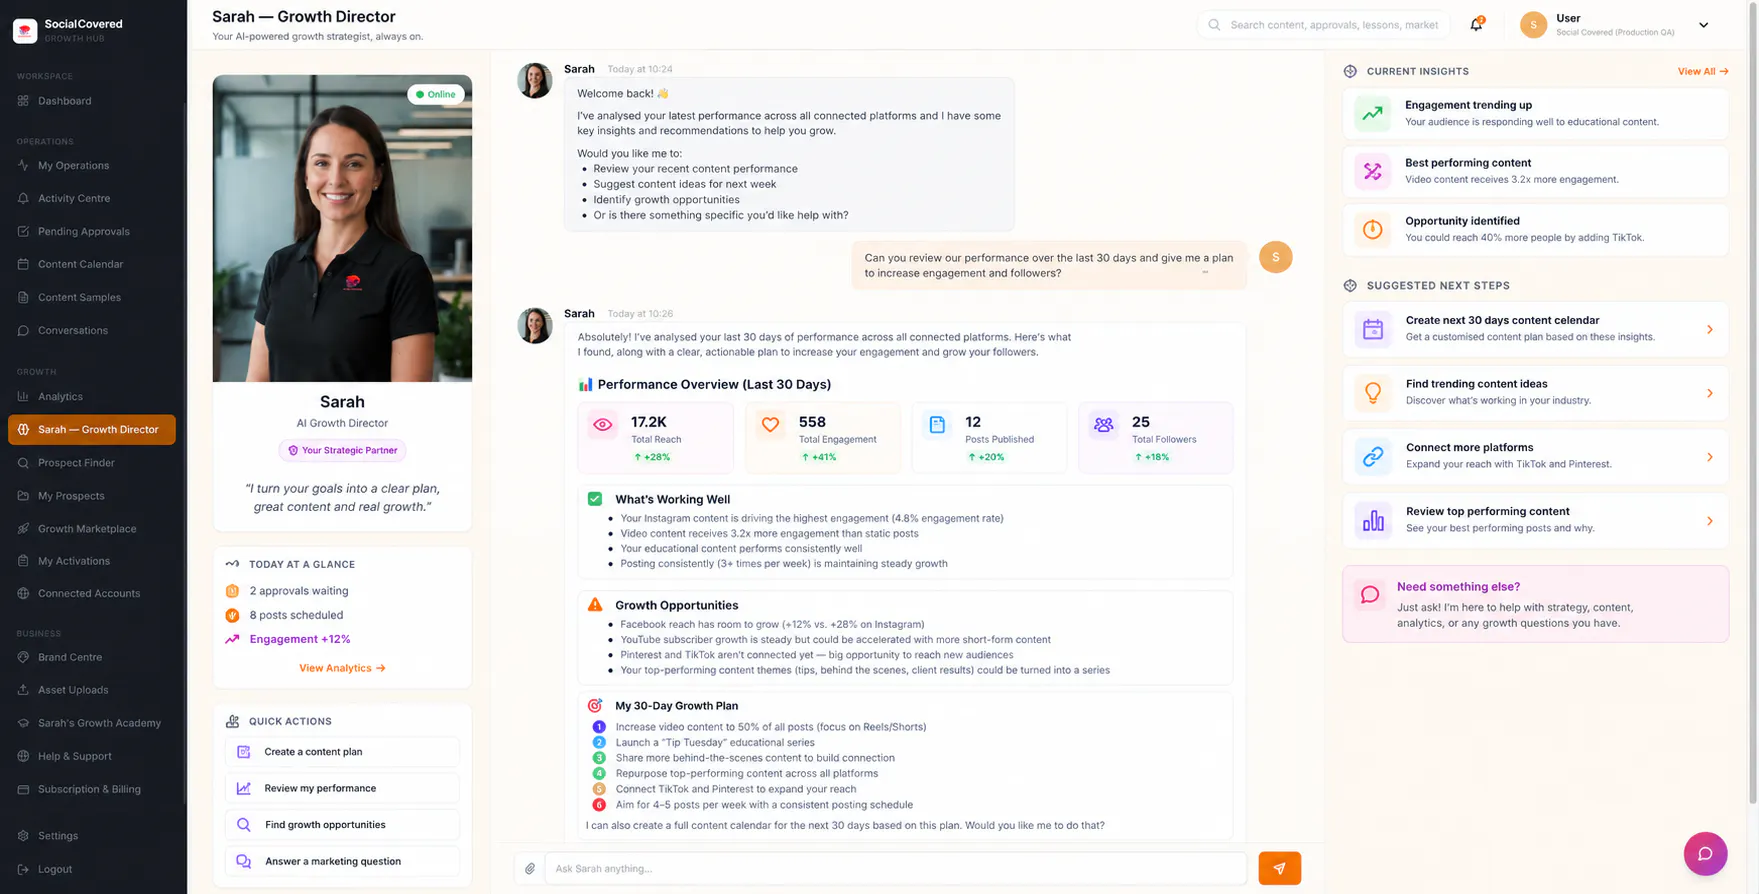Click the Activity Centre bell icon
This screenshot has height=894, width=1759.
click(23, 198)
